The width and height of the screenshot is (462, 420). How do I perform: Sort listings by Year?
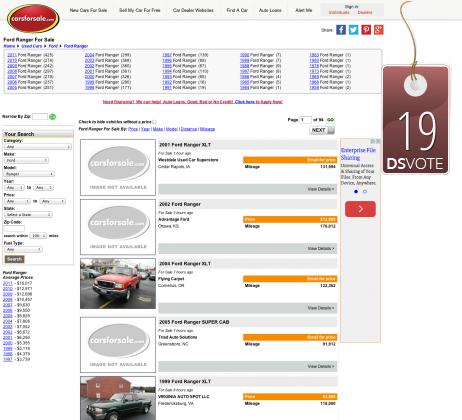coord(145,129)
